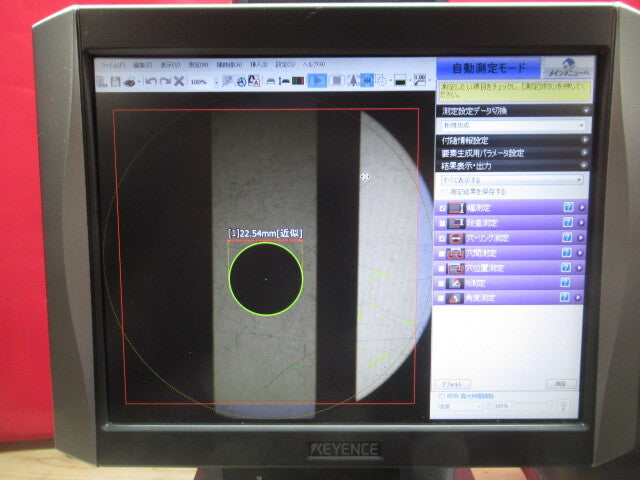Image resolution: width=640 pixels, height=480 pixels.
Task: Uncheck the 穴・リング測定 checkbox
Action: 442,238
